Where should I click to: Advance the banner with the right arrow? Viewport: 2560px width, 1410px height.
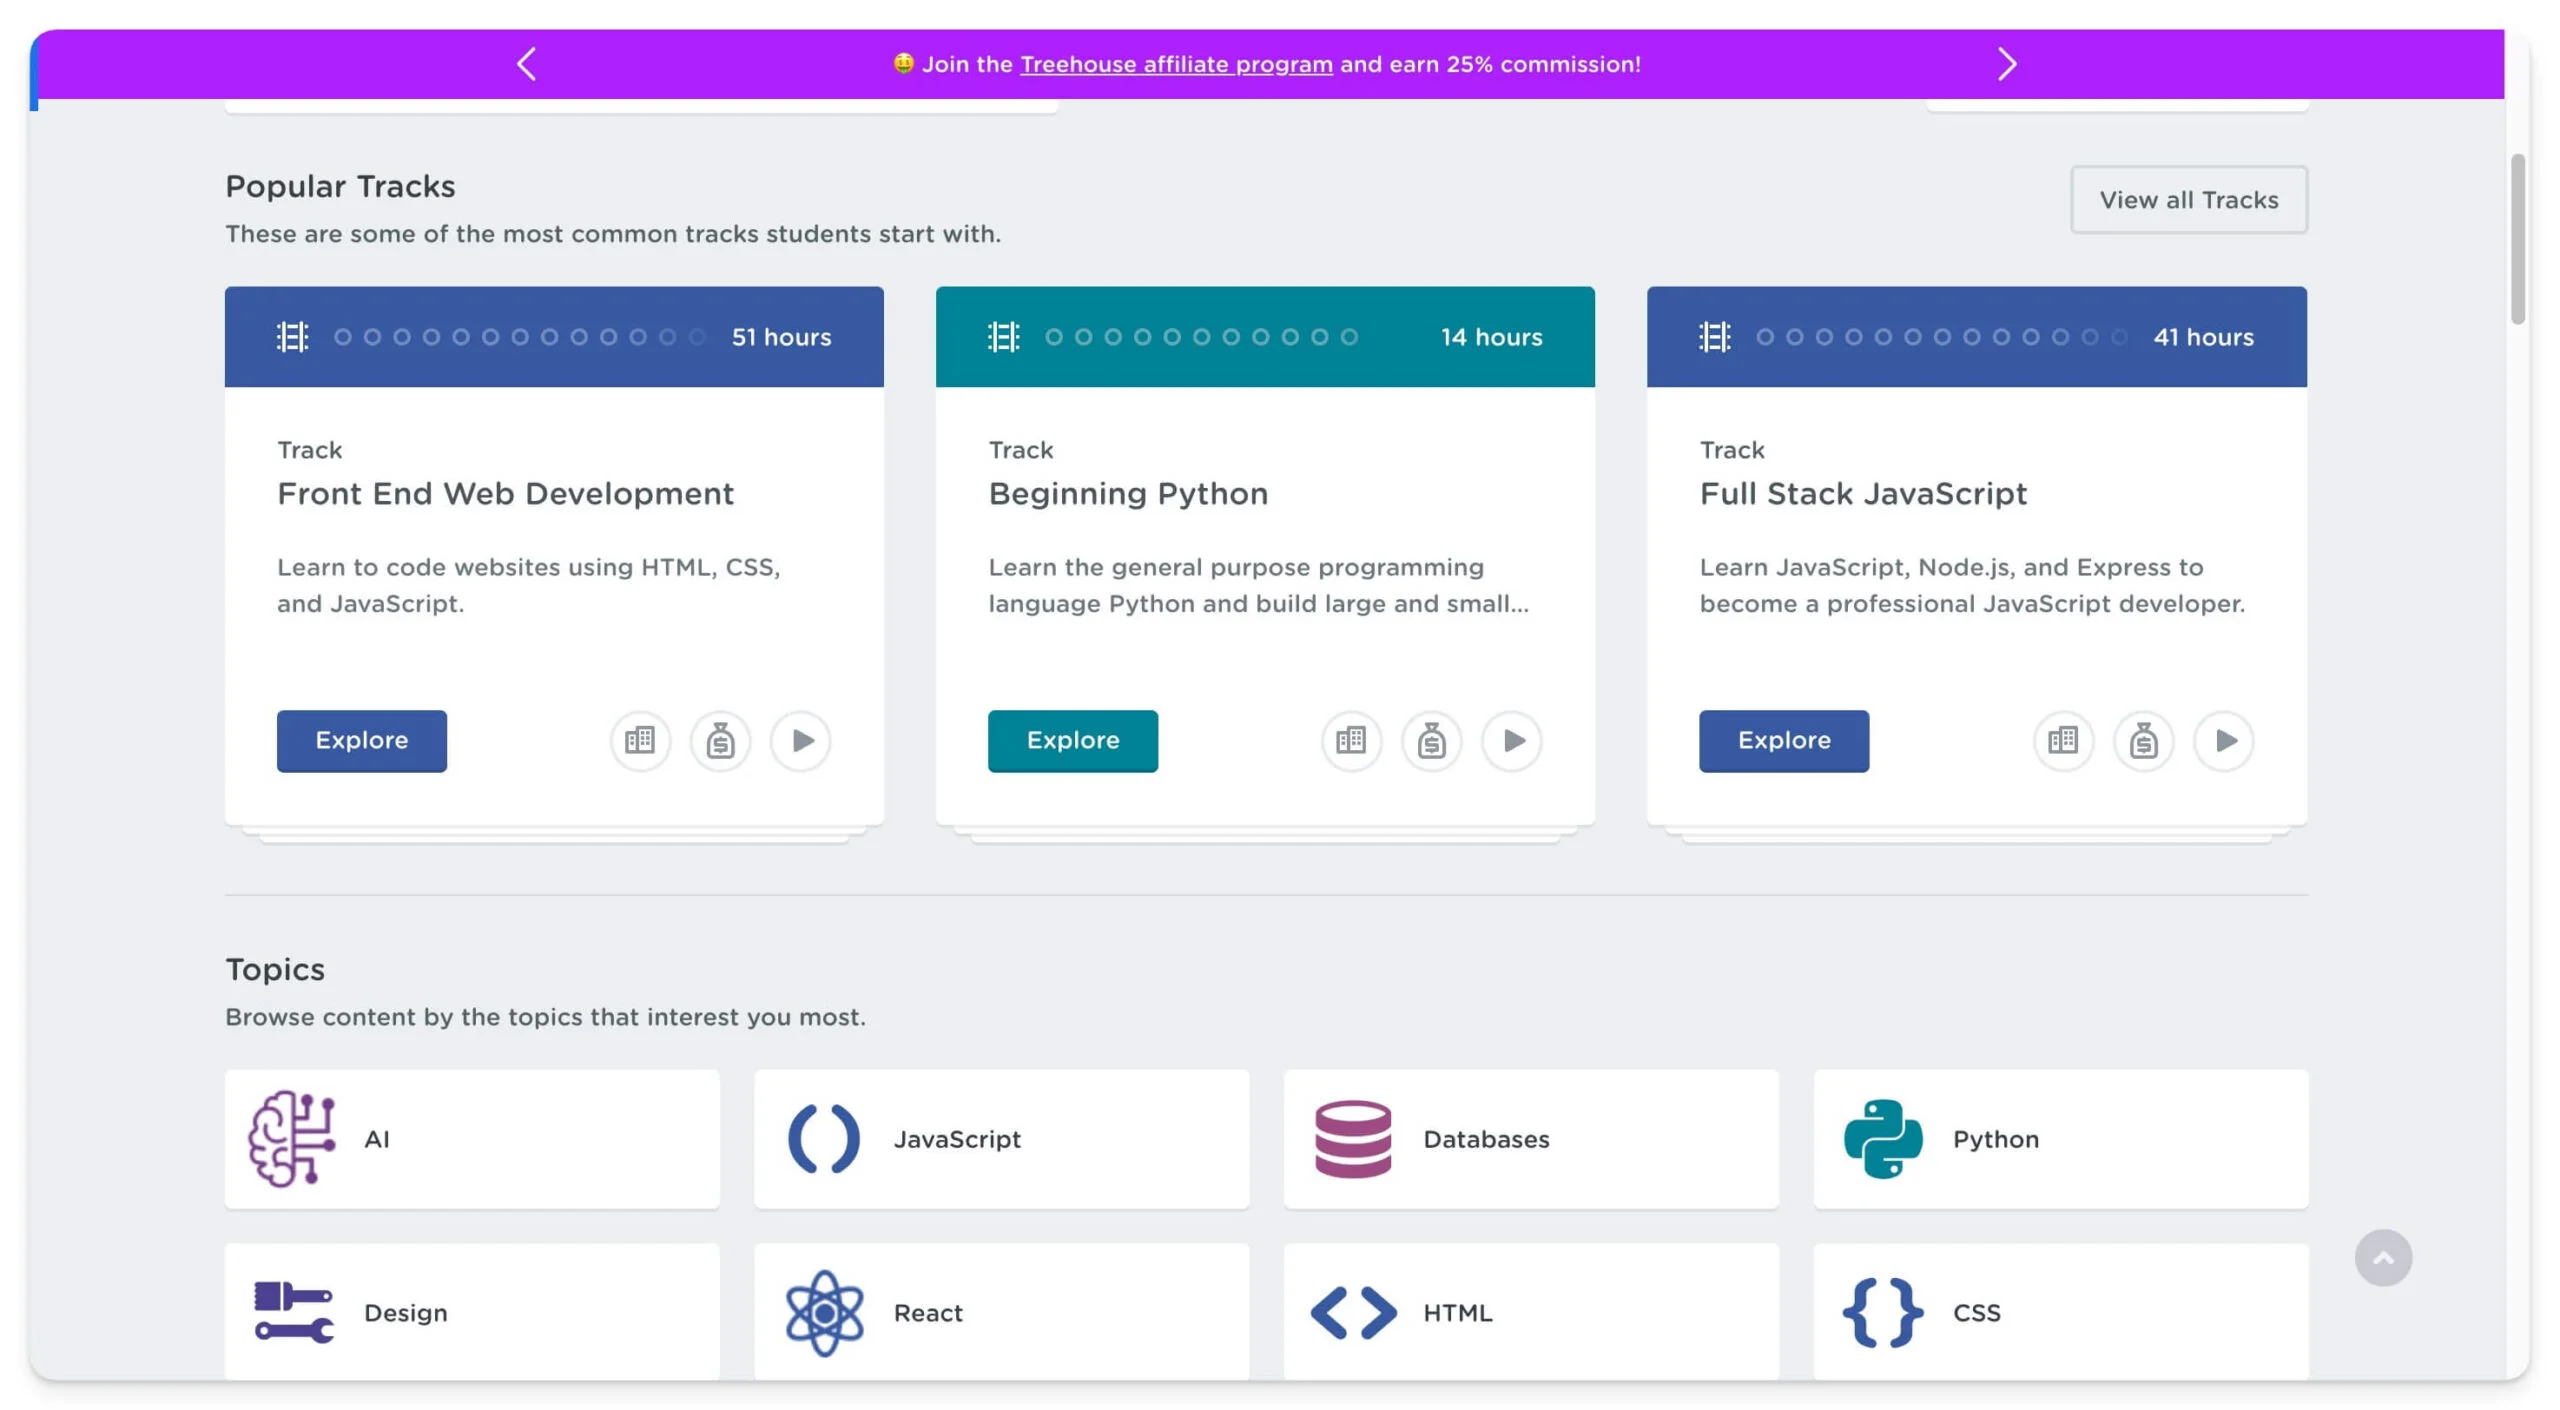[x=2007, y=63]
